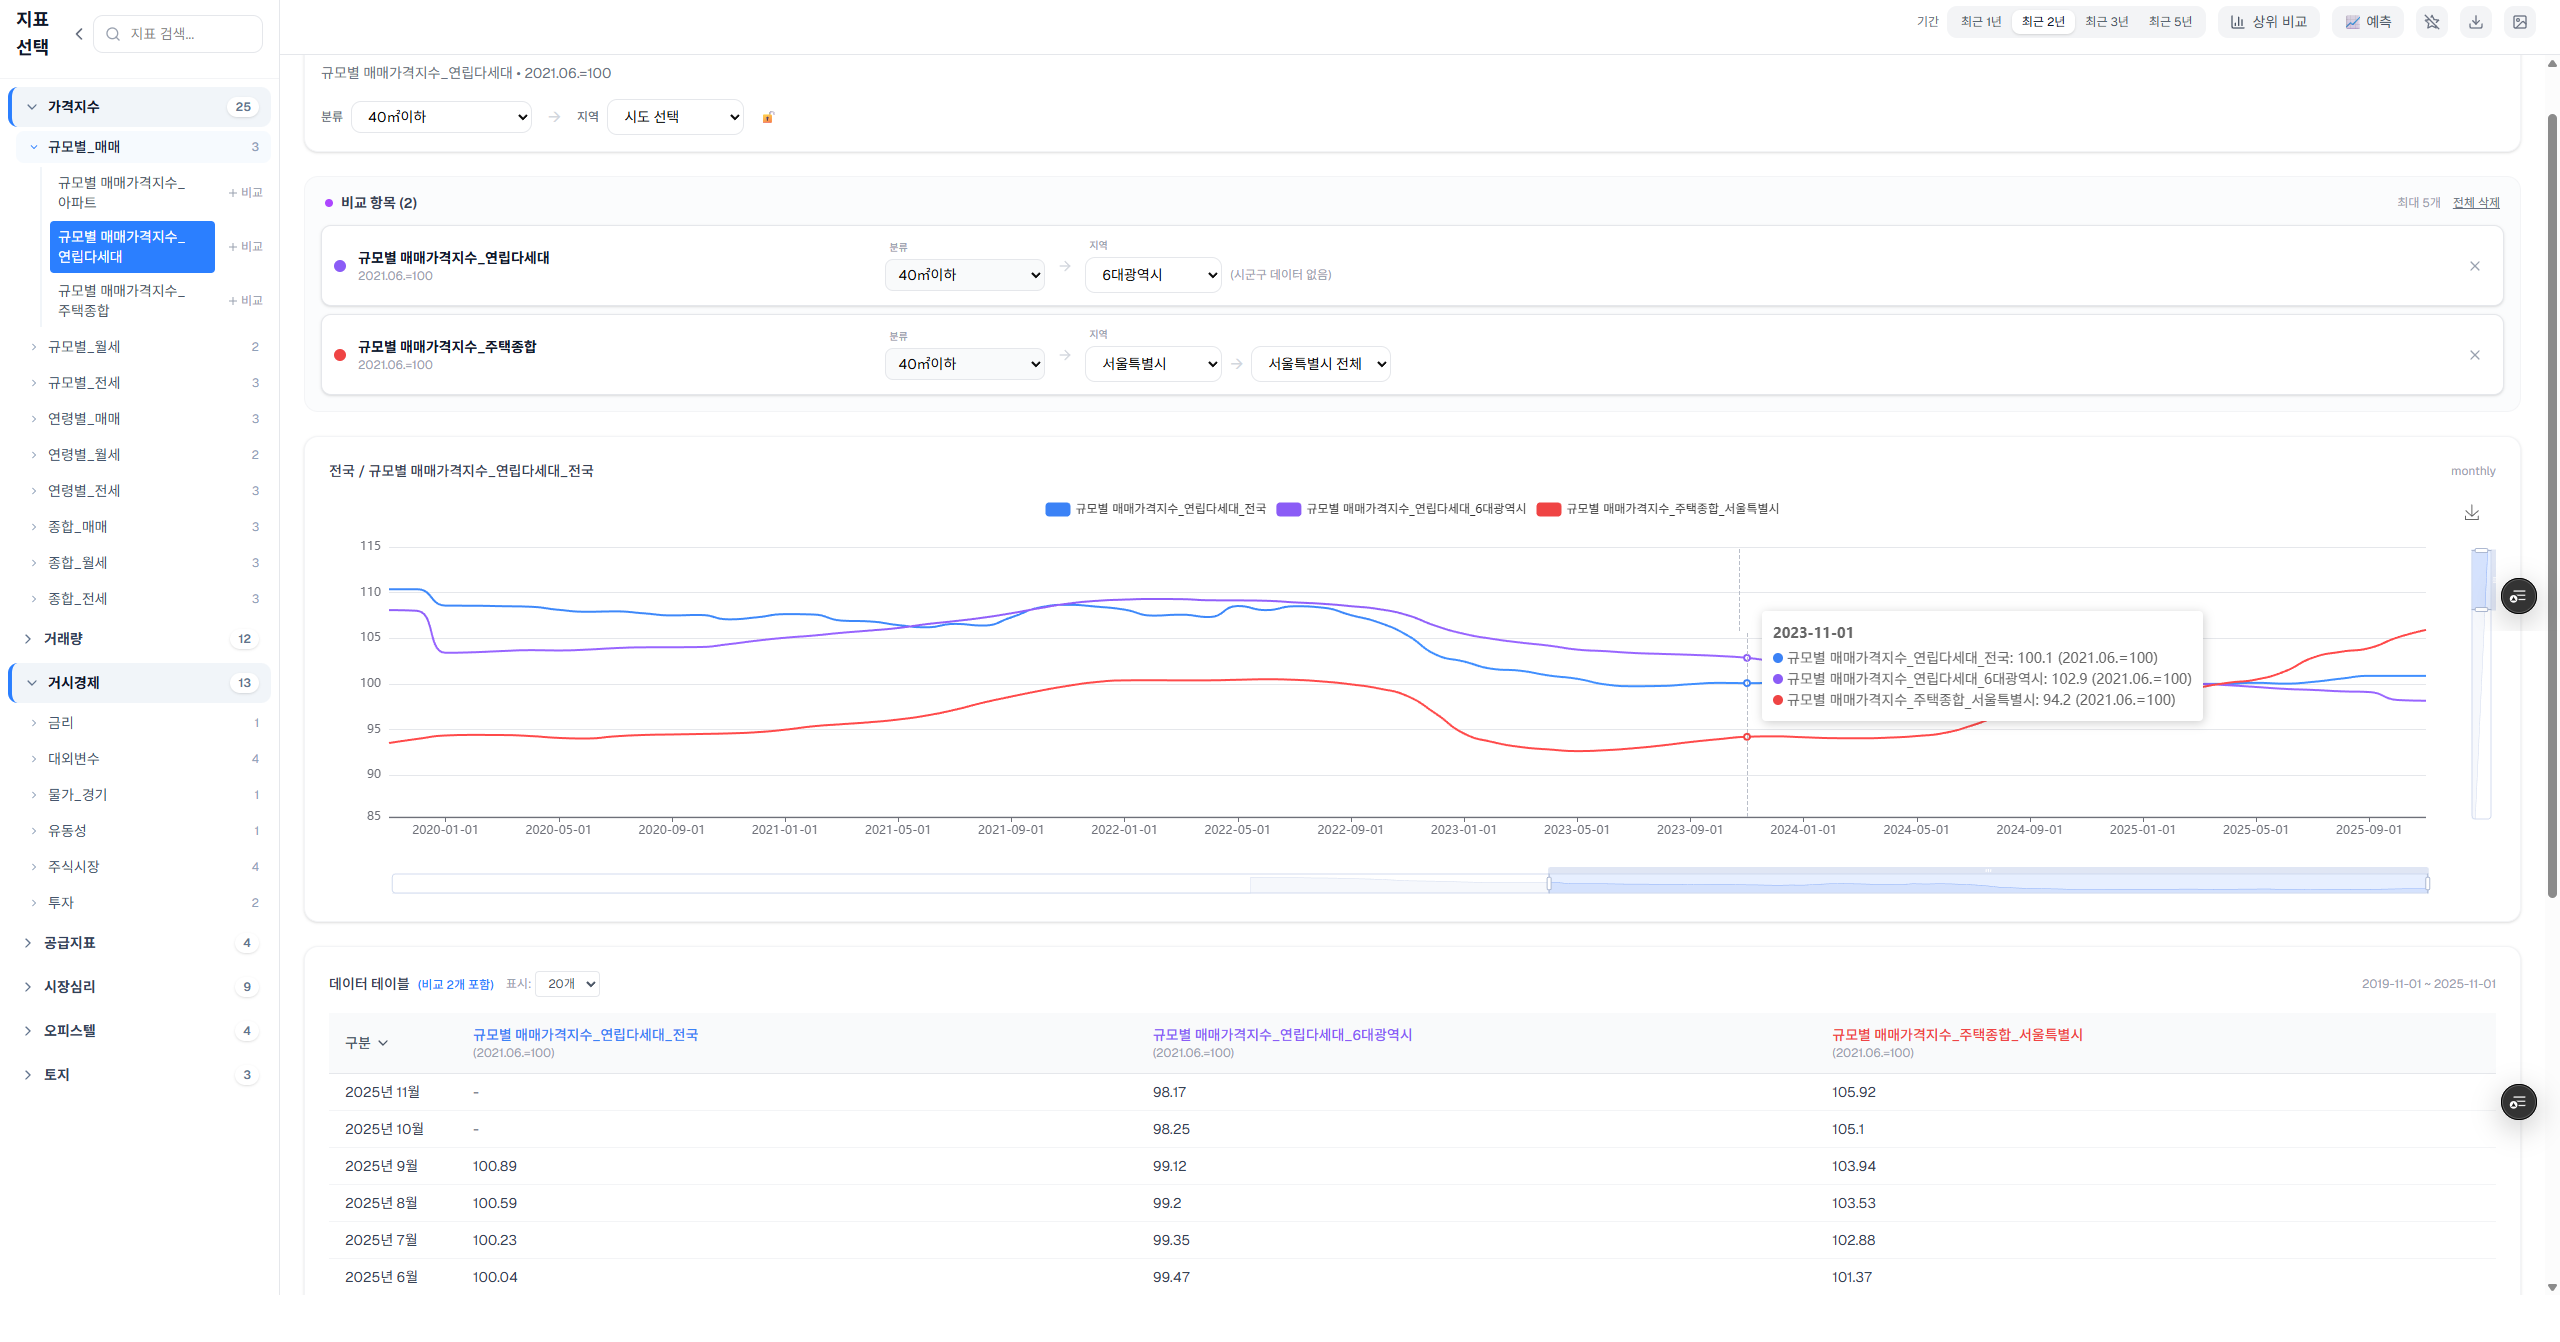
Task: Select the 최근 3년 period tab
Action: [2106, 22]
